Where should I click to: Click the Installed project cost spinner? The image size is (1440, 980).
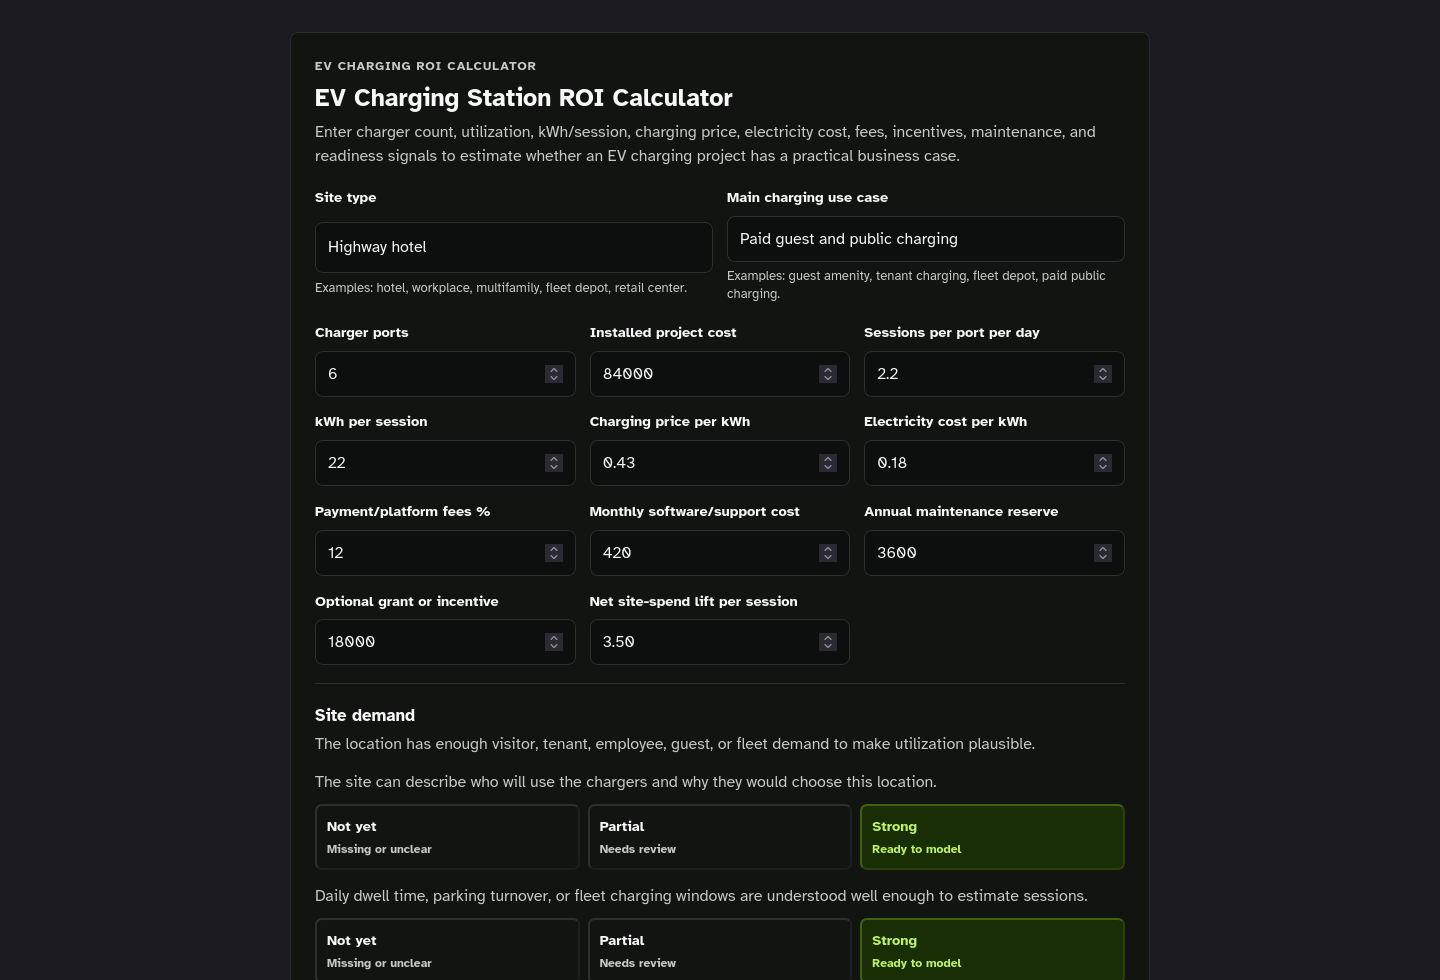(x=828, y=374)
